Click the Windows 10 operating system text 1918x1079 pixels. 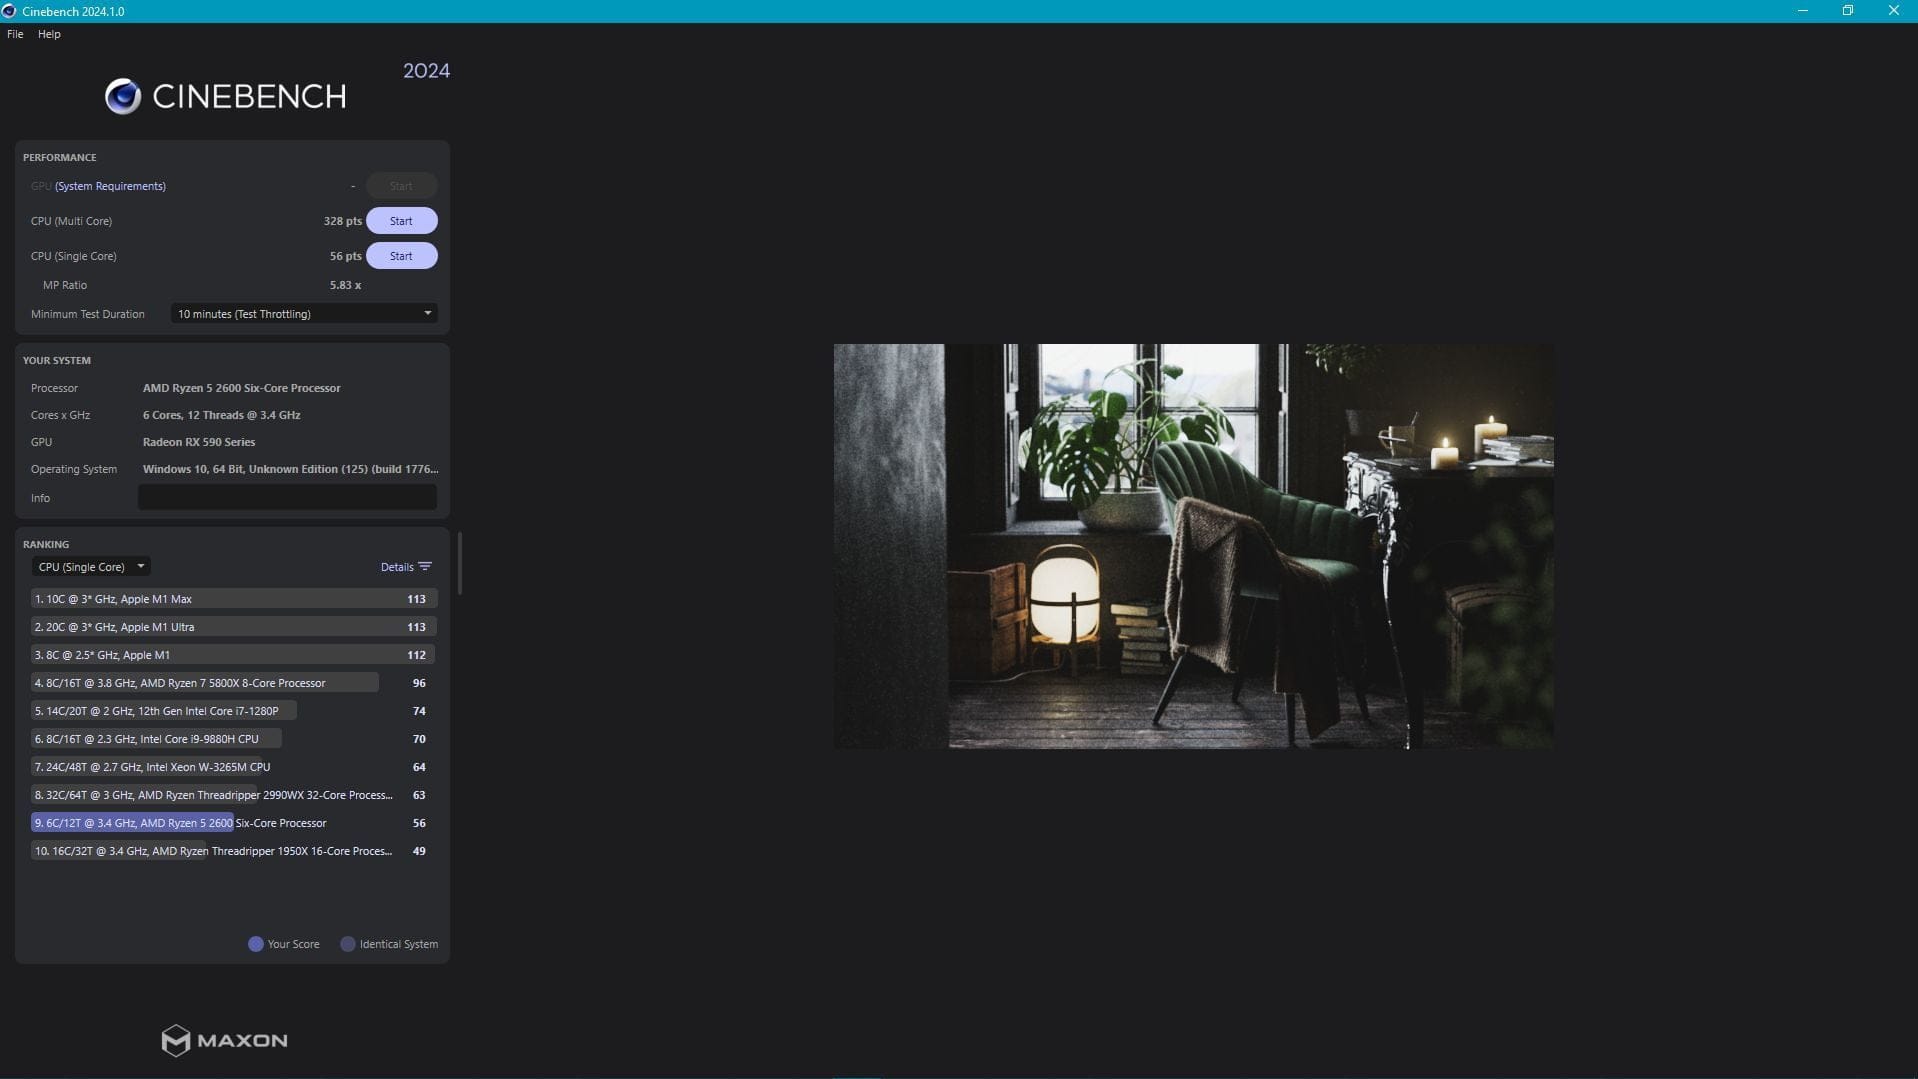click(291, 469)
